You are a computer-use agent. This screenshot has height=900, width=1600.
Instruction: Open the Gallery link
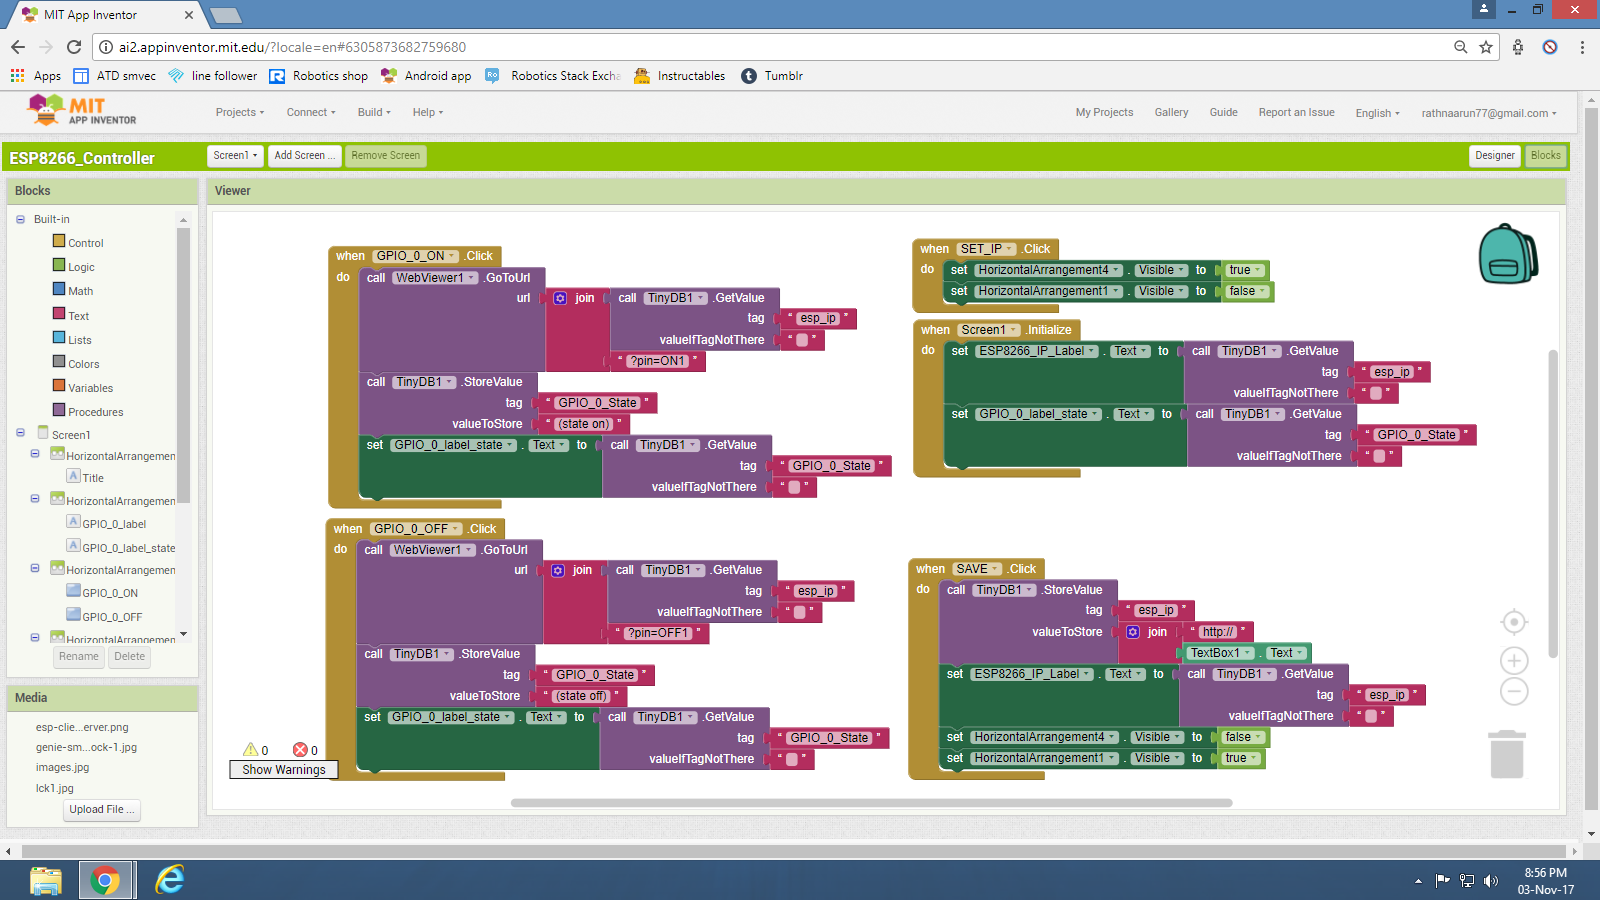pos(1171,112)
